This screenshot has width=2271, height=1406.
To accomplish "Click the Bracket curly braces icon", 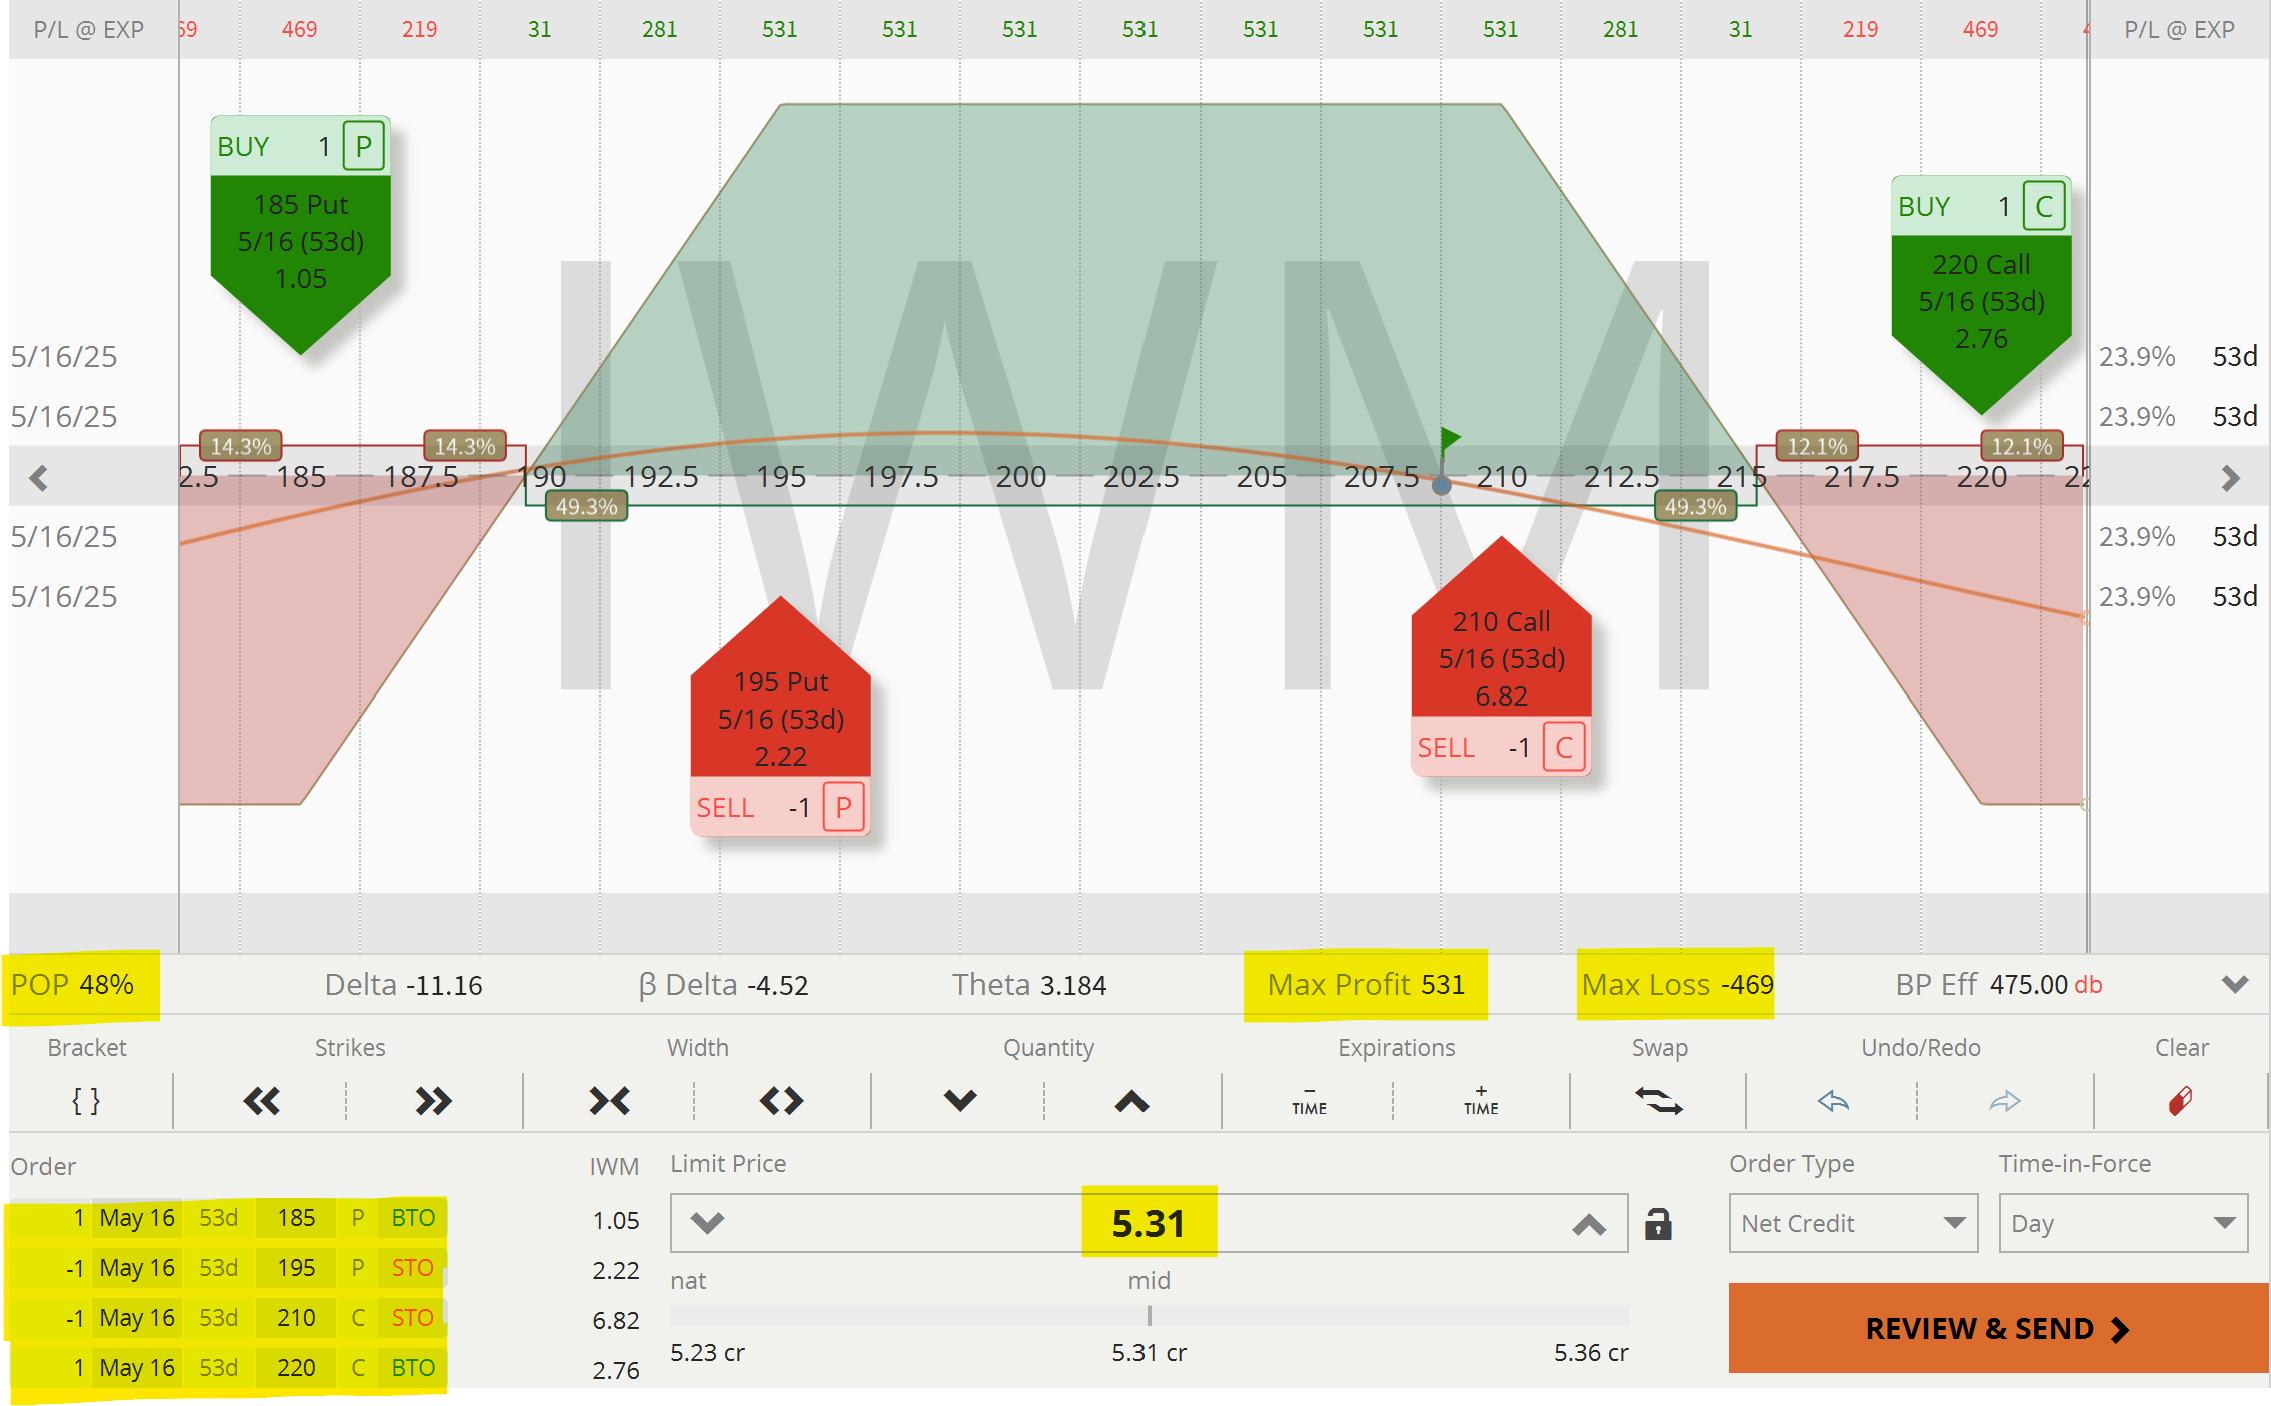I will [x=86, y=1101].
